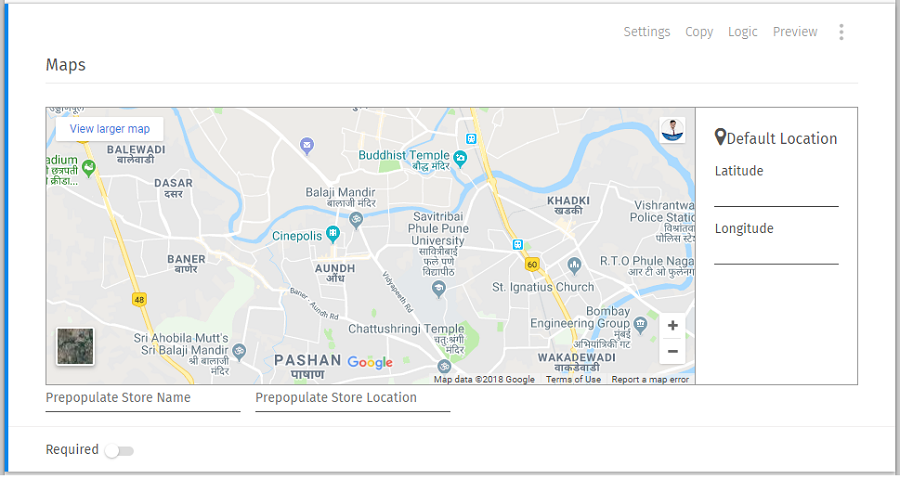Click the map zoom in plus button

pyautogui.click(x=672, y=326)
